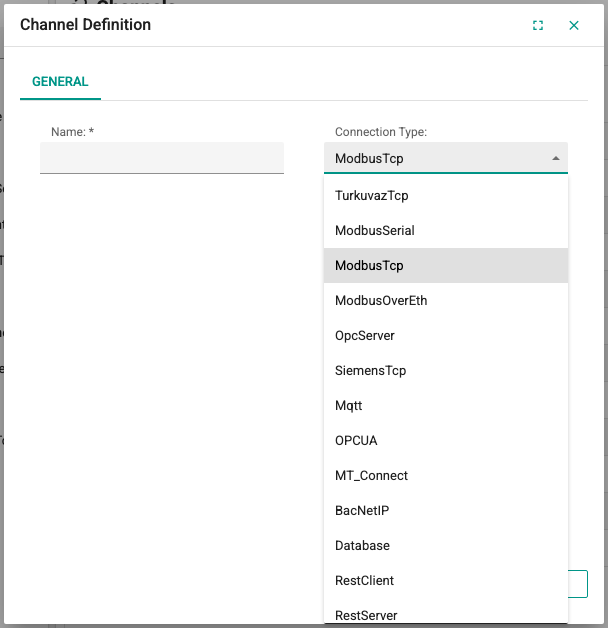Select the highlighted ModbusTcp list option

click(x=446, y=266)
